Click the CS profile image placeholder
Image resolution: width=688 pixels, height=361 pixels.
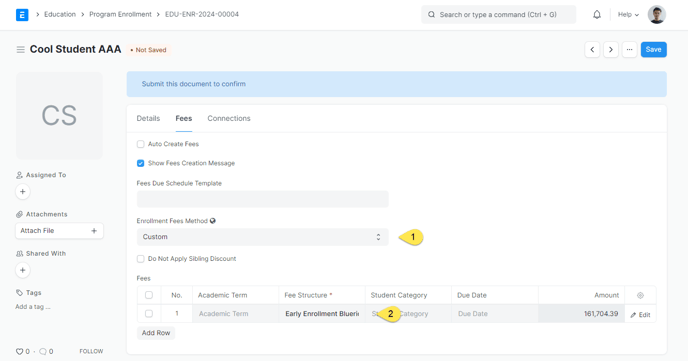(x=59, y=116)
